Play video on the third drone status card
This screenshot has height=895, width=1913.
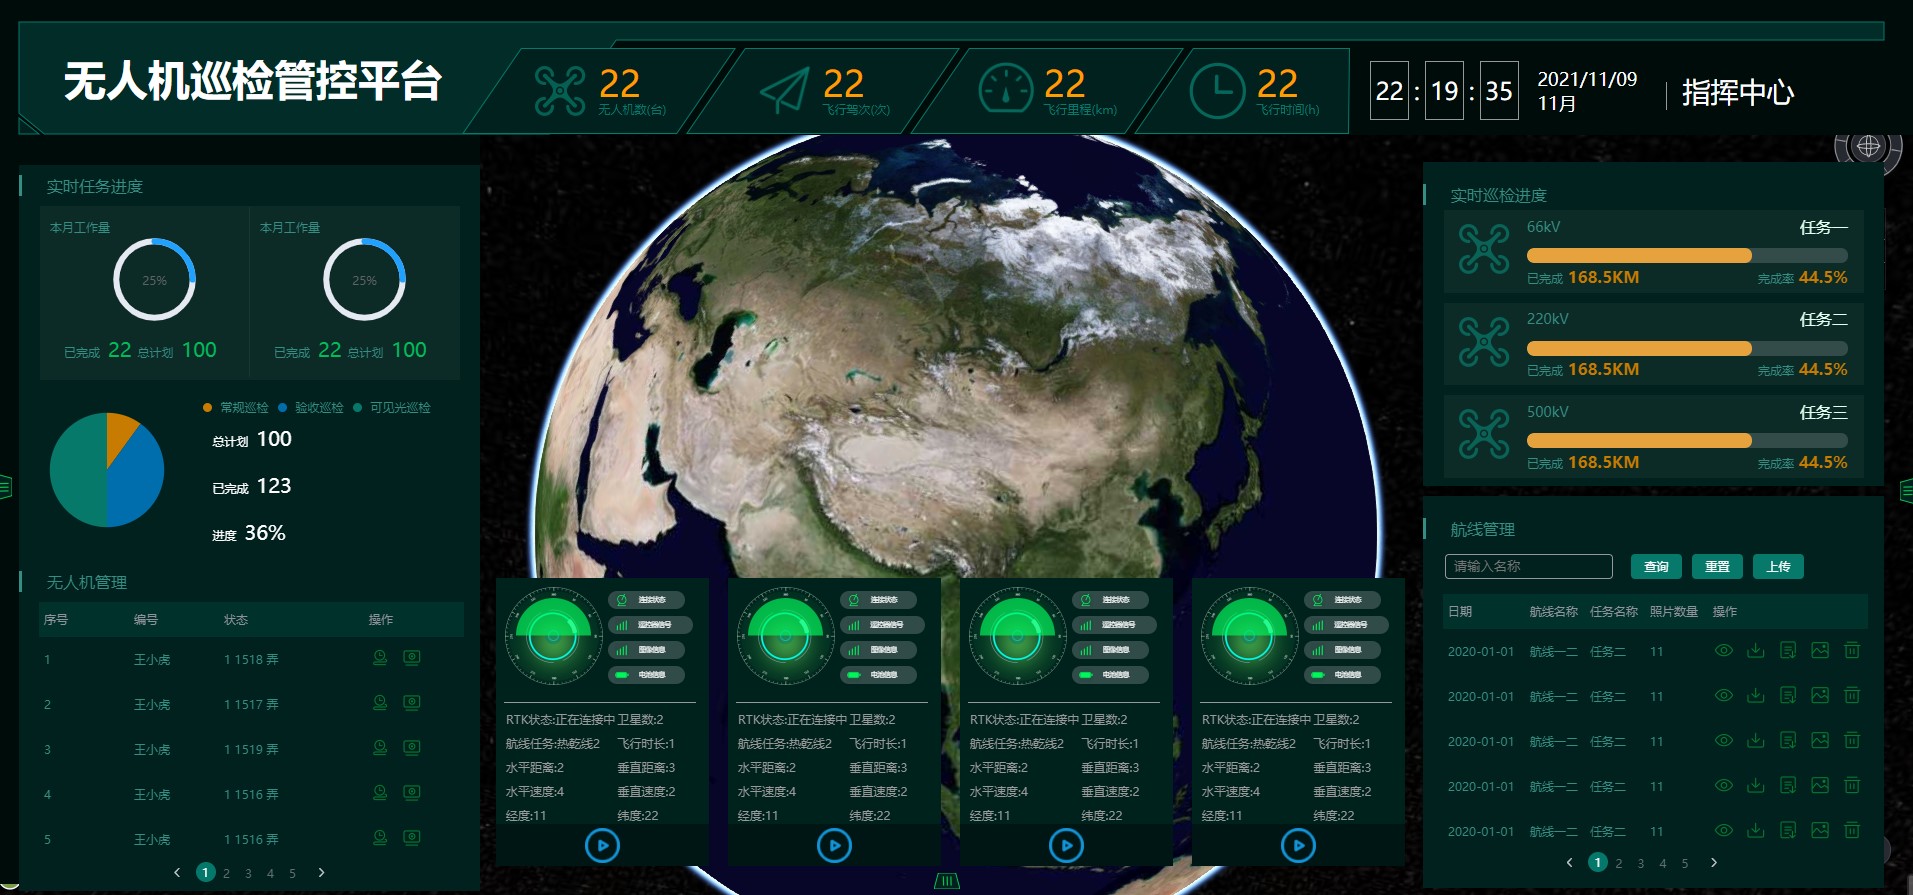pos(1066,846)
